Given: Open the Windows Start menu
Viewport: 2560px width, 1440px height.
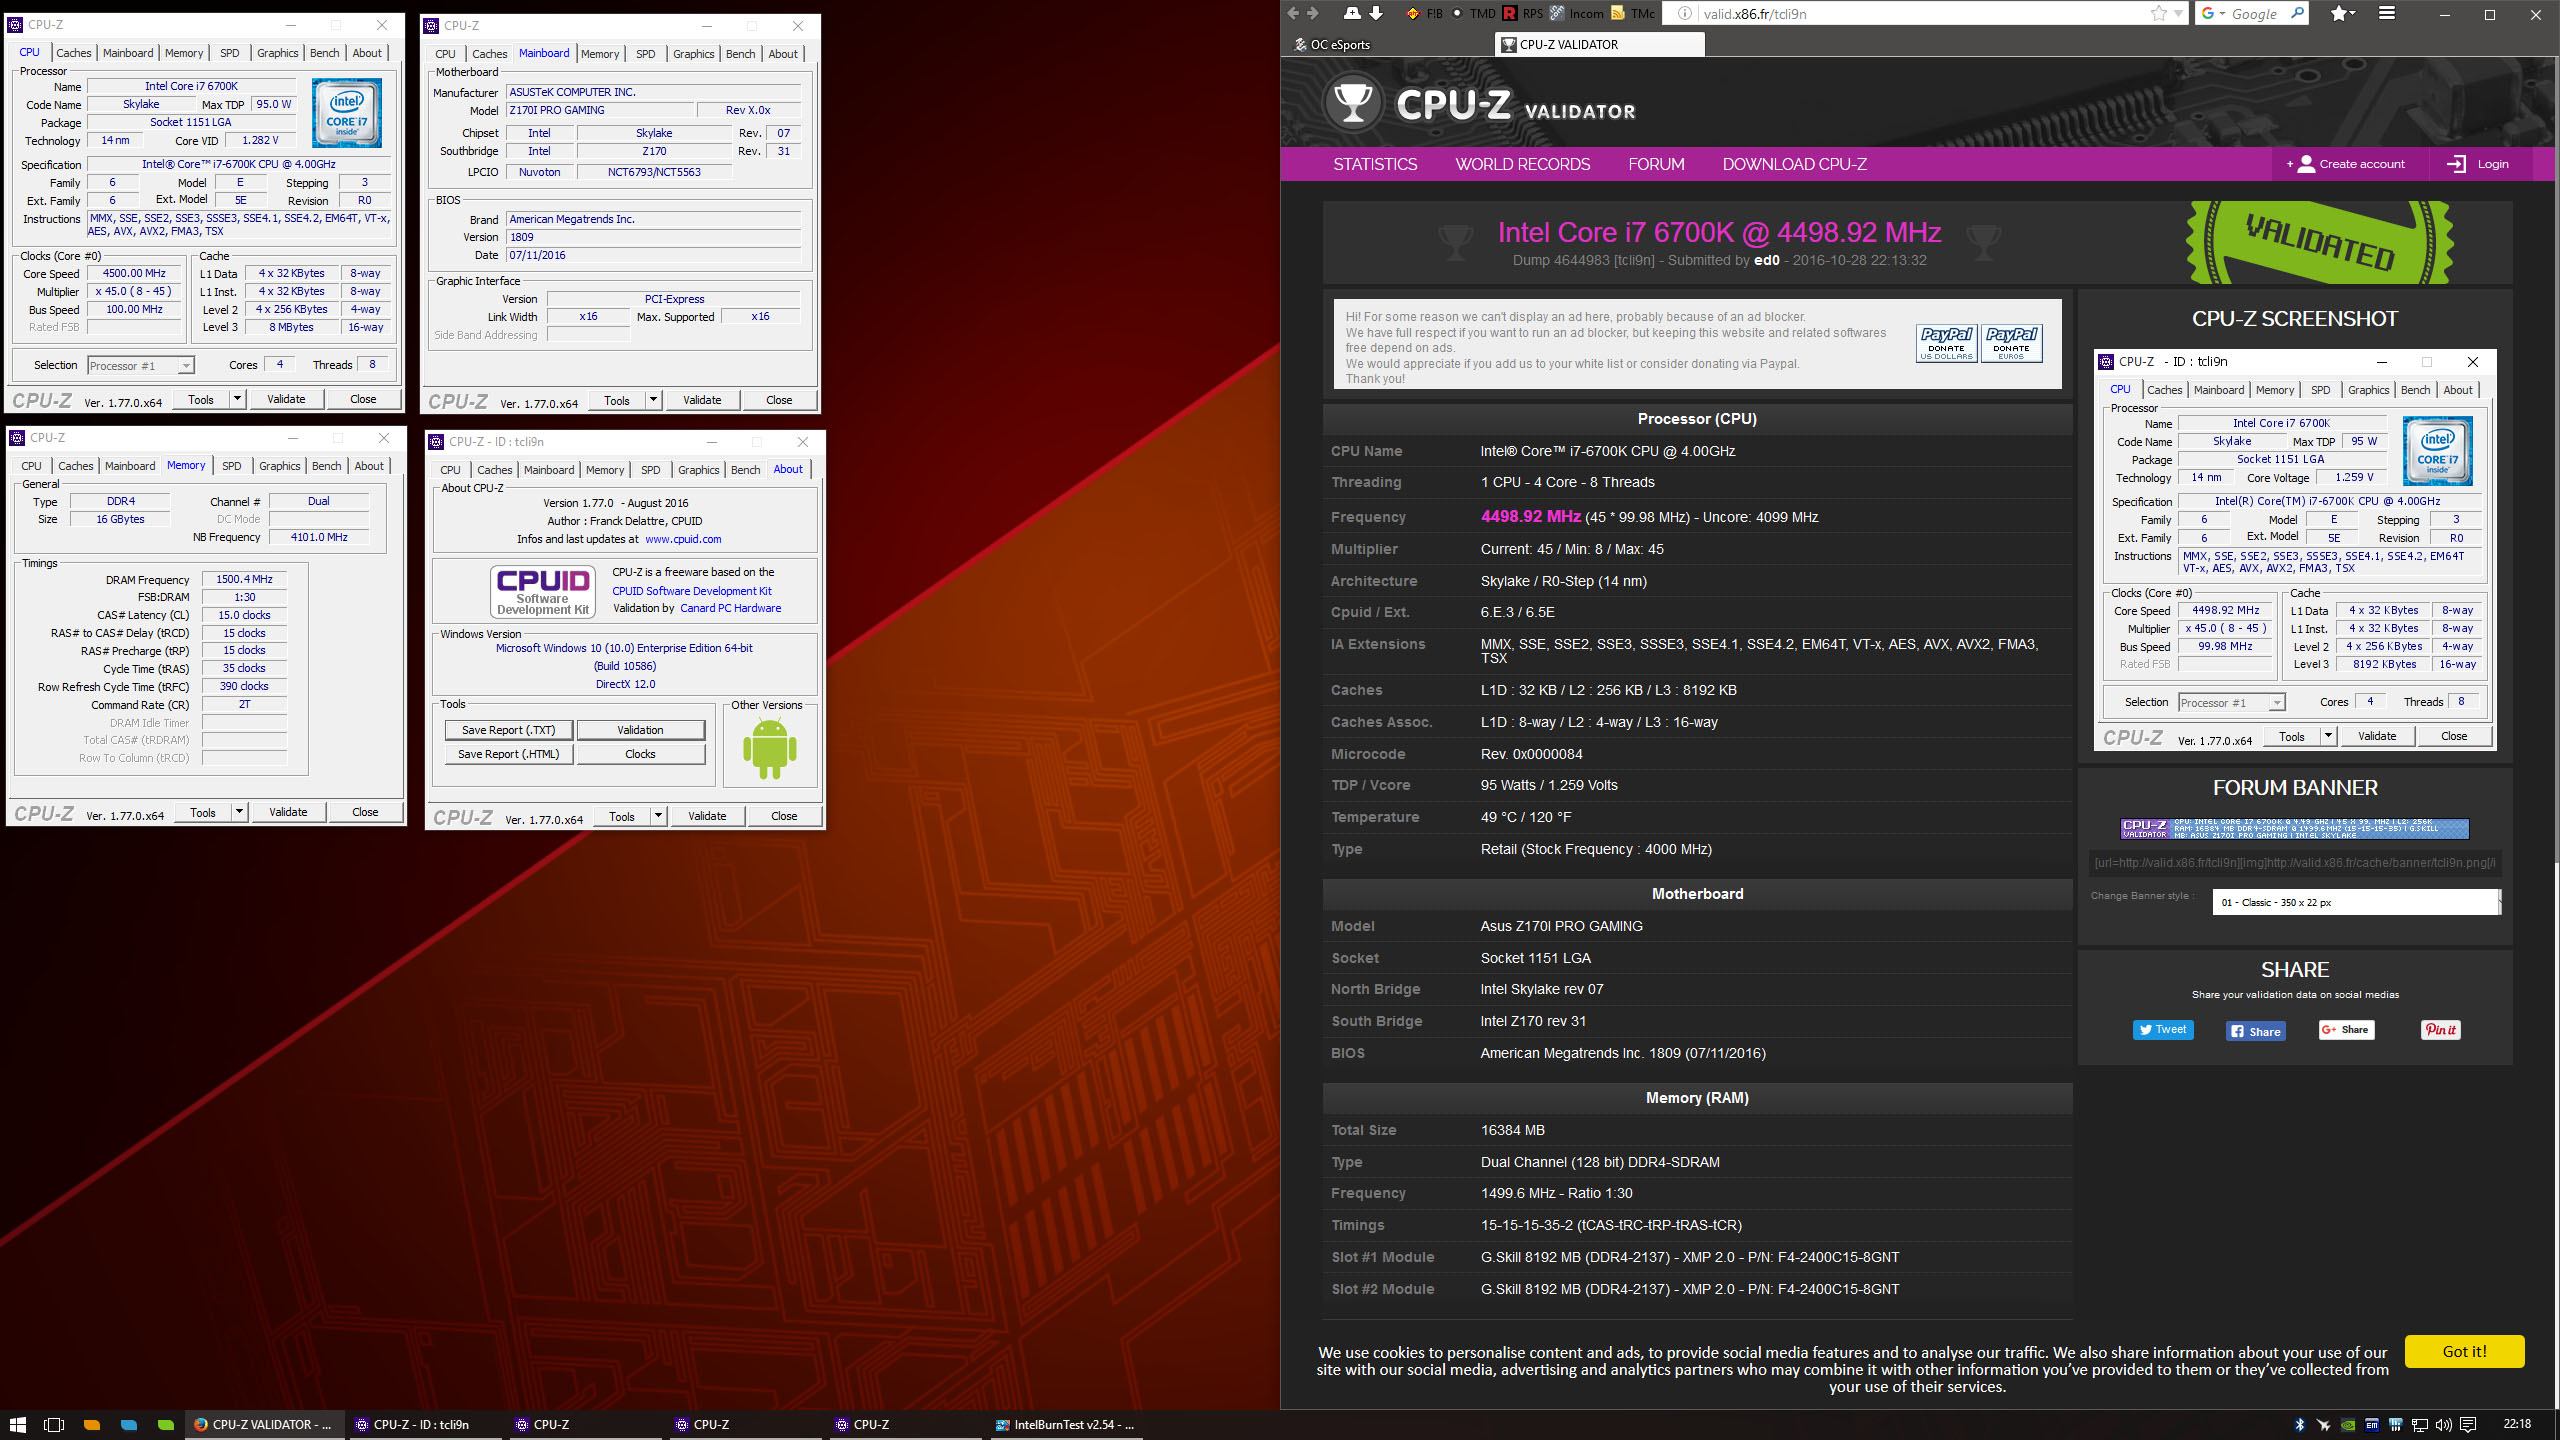Looking at the screenshot, I should [x=17, y=1424].
